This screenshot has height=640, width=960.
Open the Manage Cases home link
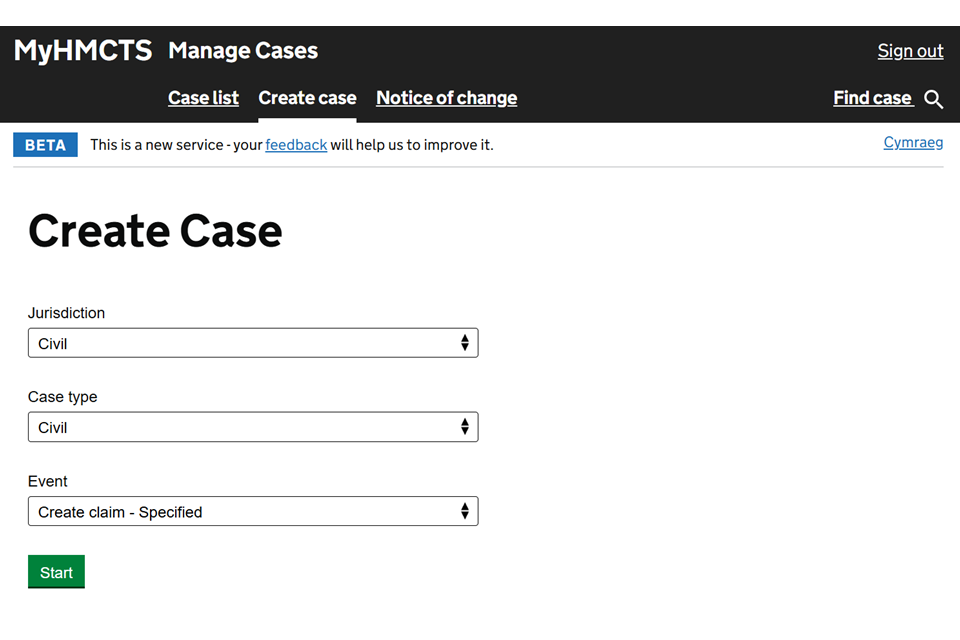(243, 51)
